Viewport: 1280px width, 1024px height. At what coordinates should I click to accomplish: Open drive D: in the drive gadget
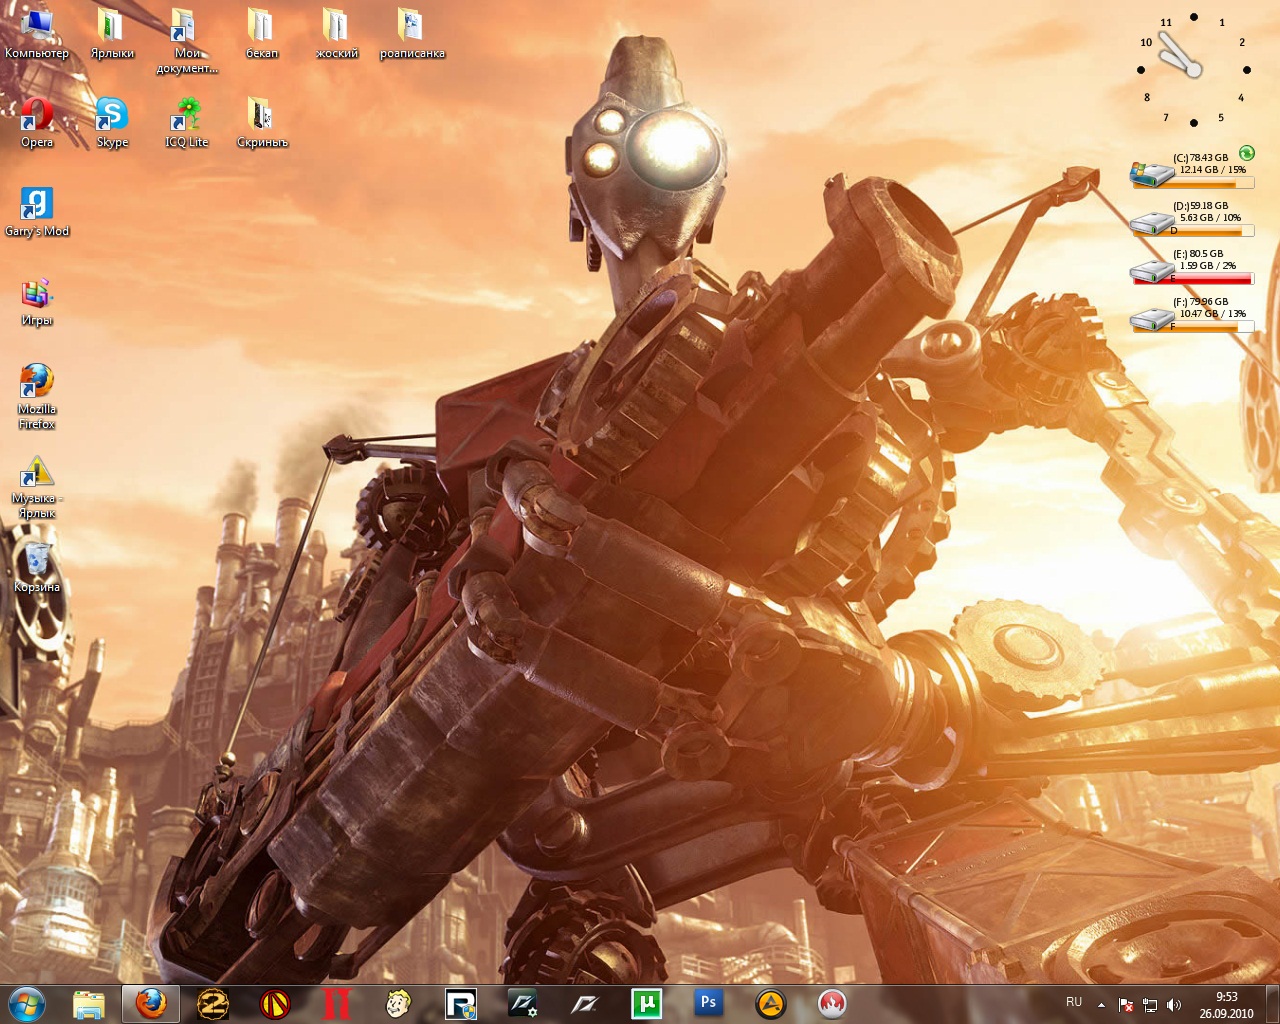[x=1152, y=222]
